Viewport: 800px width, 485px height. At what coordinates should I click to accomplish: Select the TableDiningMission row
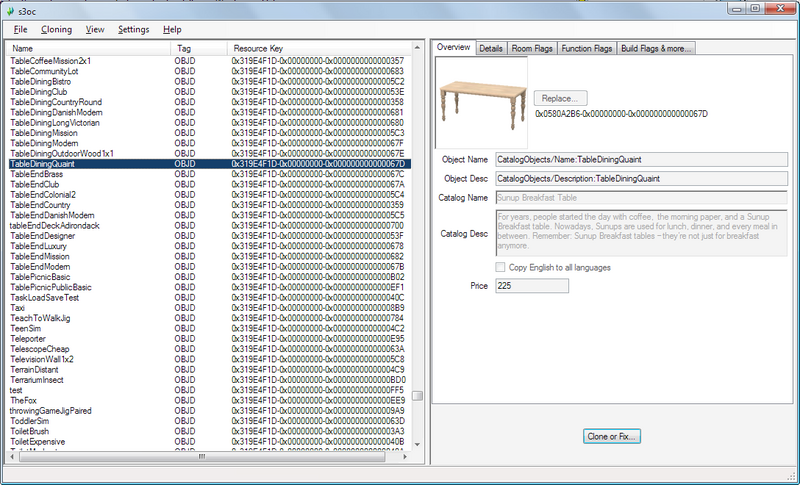coord(210,133)
